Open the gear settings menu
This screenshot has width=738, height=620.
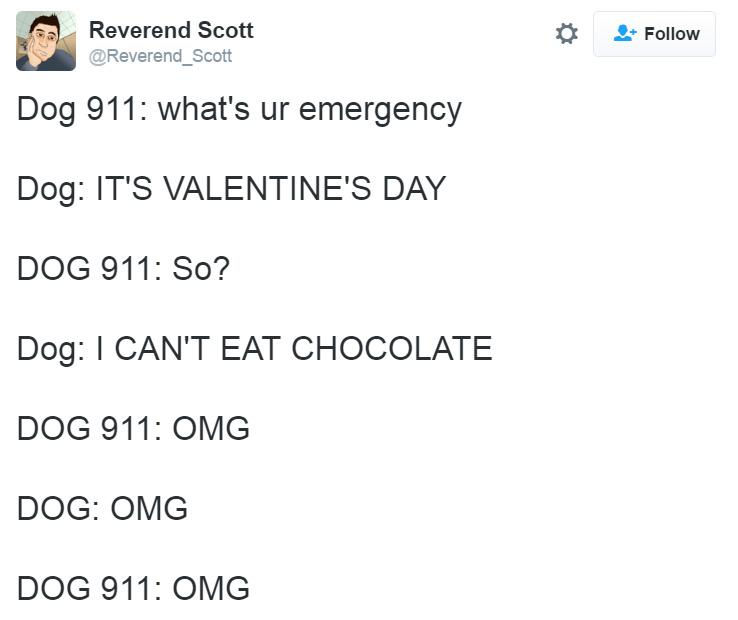pos(566,34)
